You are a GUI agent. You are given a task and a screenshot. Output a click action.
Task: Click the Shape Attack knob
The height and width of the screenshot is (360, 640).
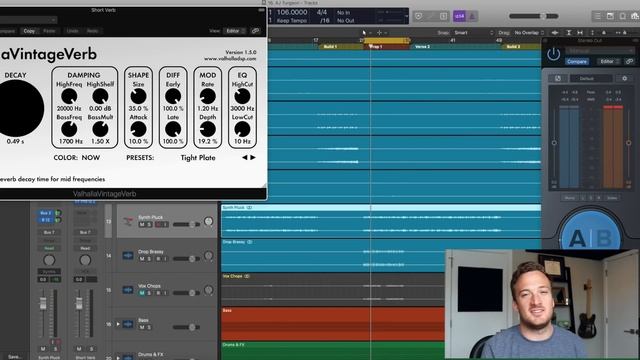(138, 129)
